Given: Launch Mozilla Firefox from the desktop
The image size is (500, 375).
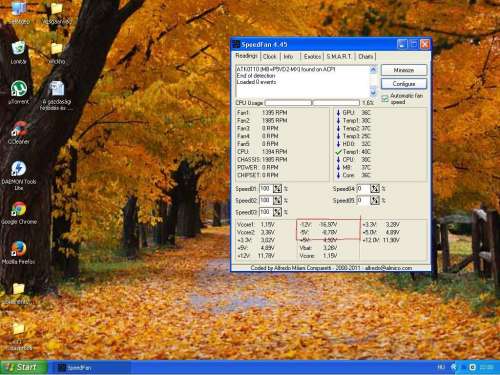Looking at the screenshot, I should pyautogui.click(x=19, y=253).
